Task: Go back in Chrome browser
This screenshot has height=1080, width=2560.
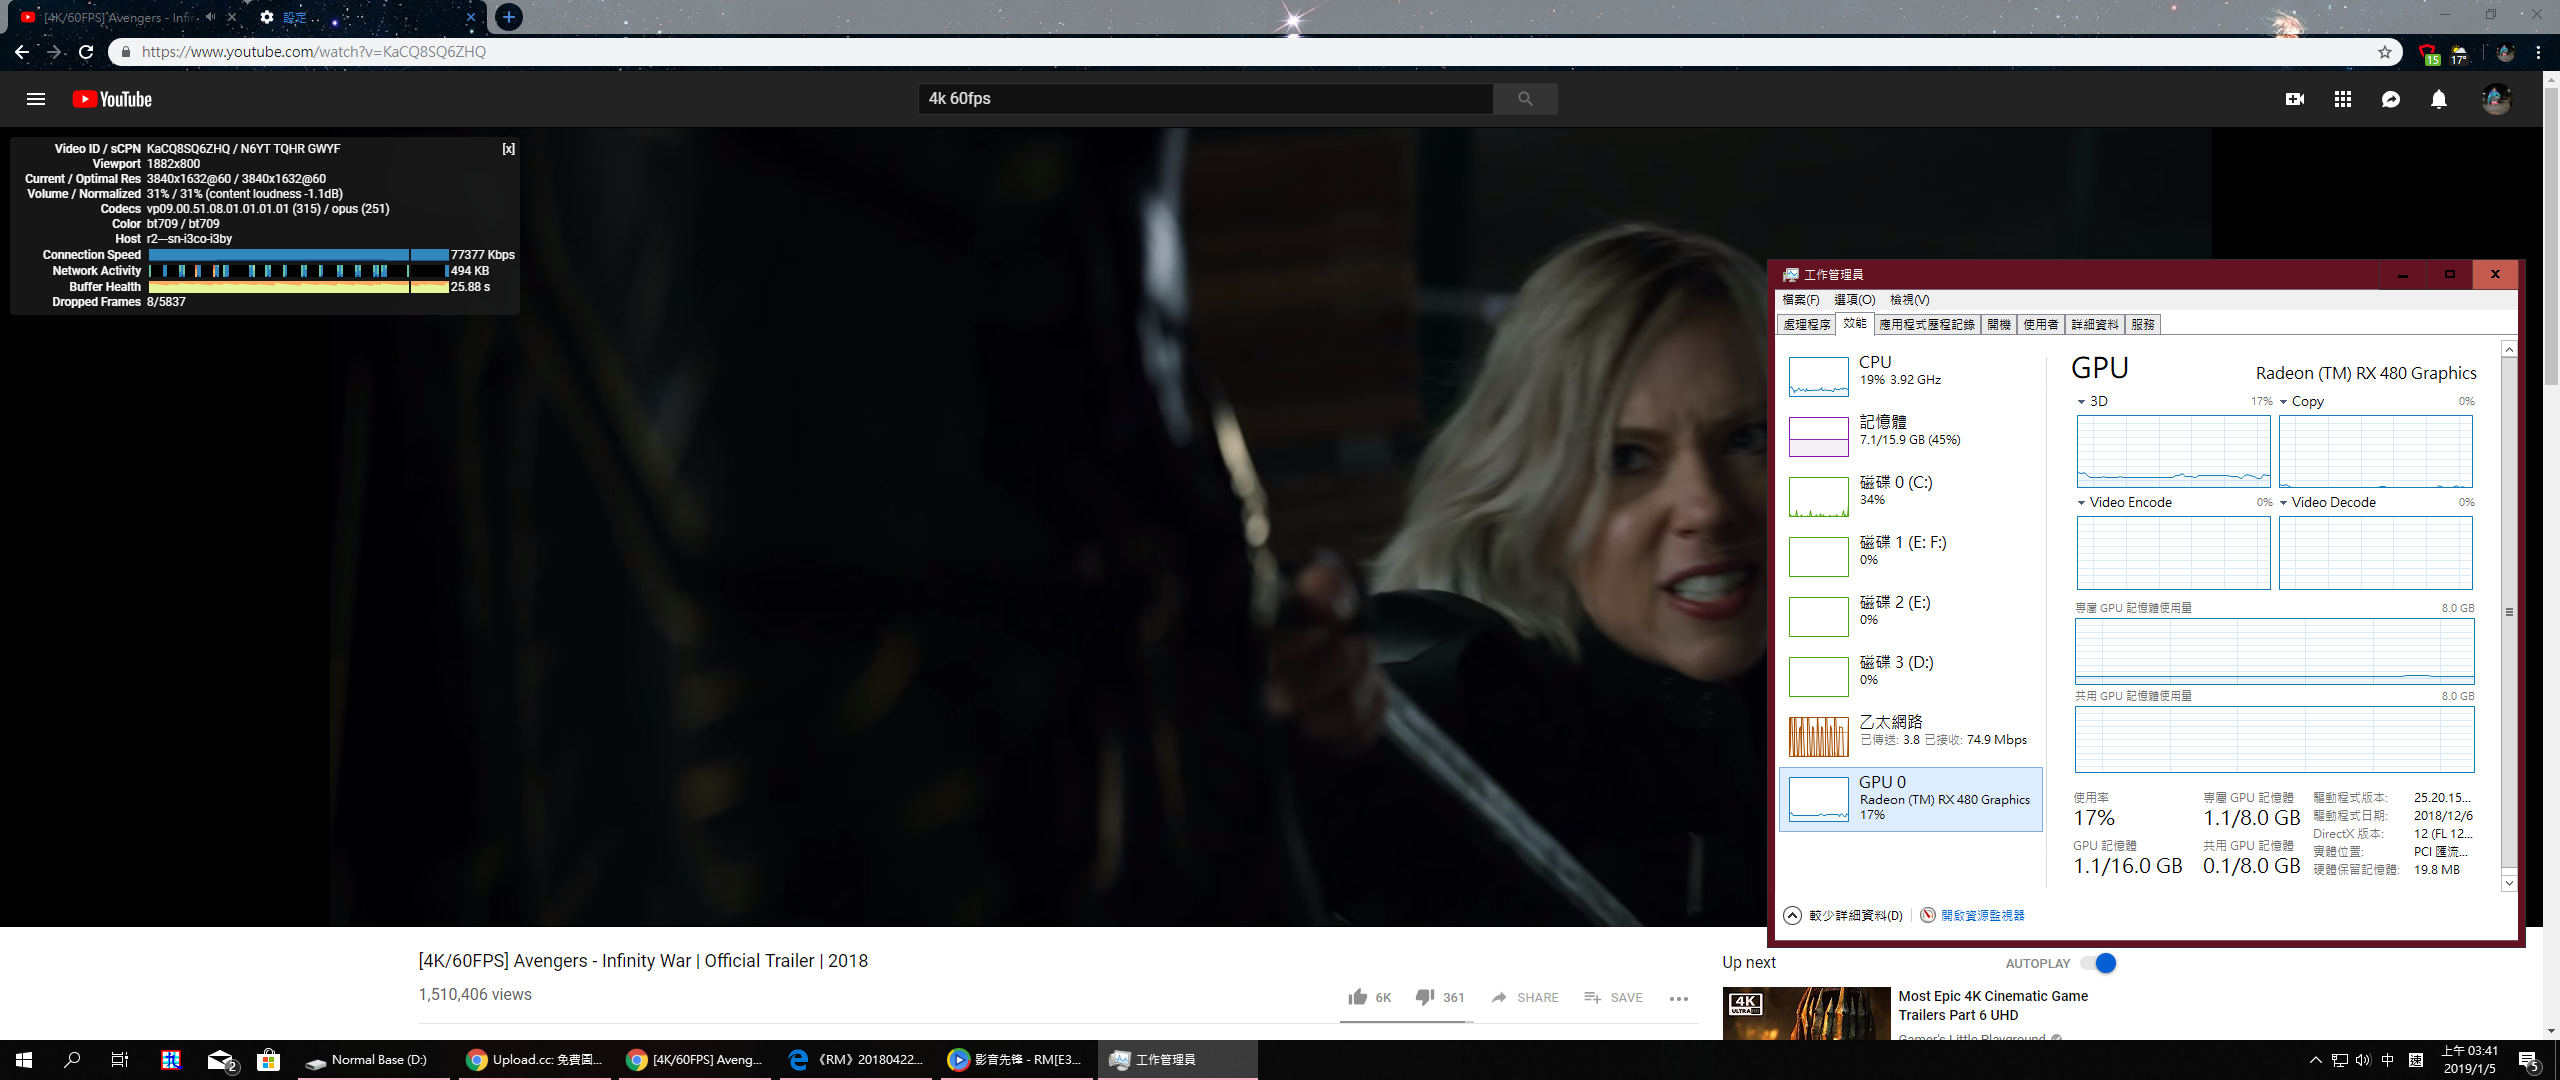Action: pyautogui.click(x=22, y=52)
